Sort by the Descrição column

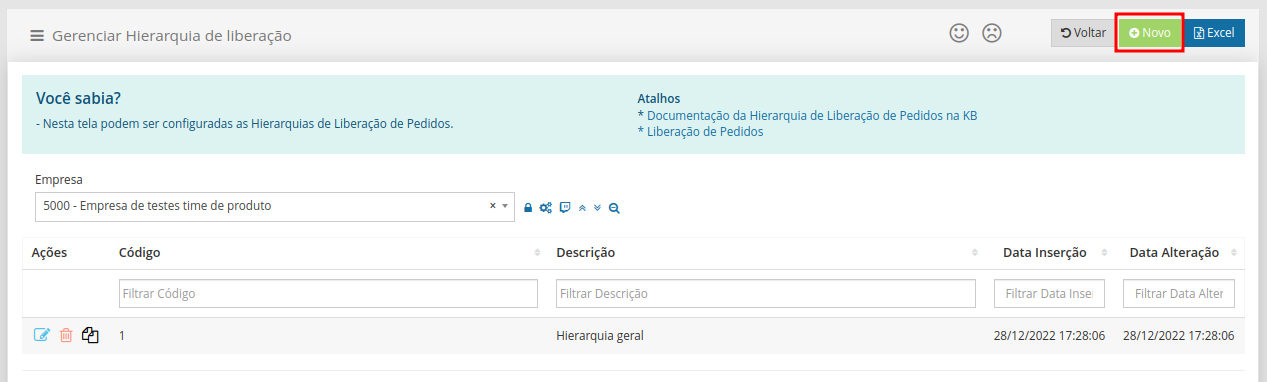coord(766,253)
